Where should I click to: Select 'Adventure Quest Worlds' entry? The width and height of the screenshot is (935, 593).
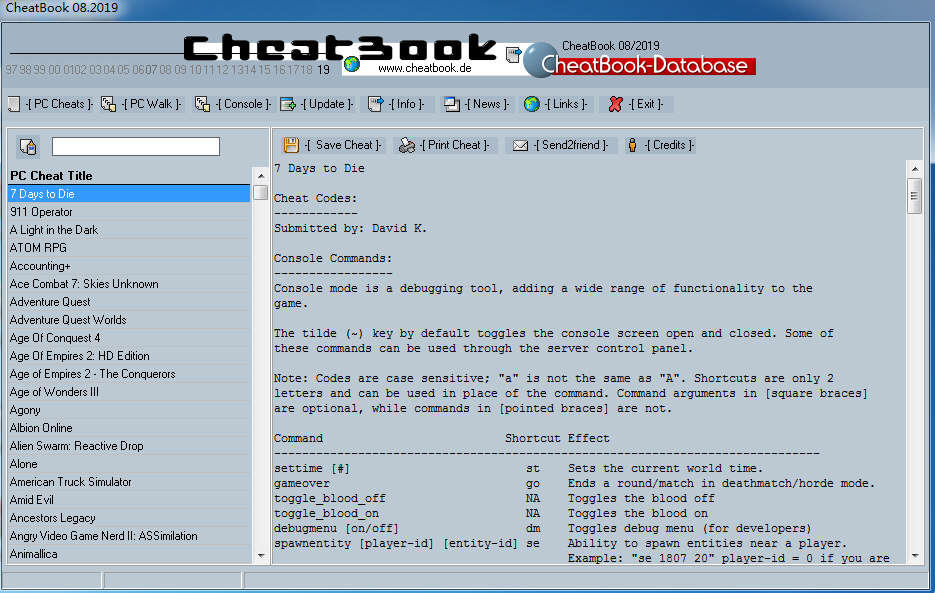(x=129, y=320)
